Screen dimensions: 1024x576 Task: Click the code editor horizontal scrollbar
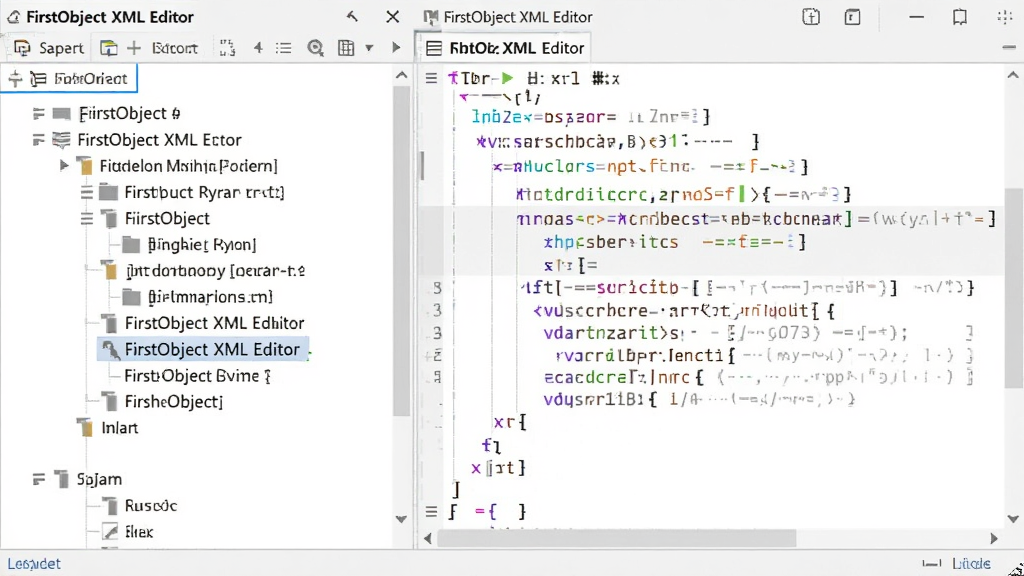(x=616, y=538)
